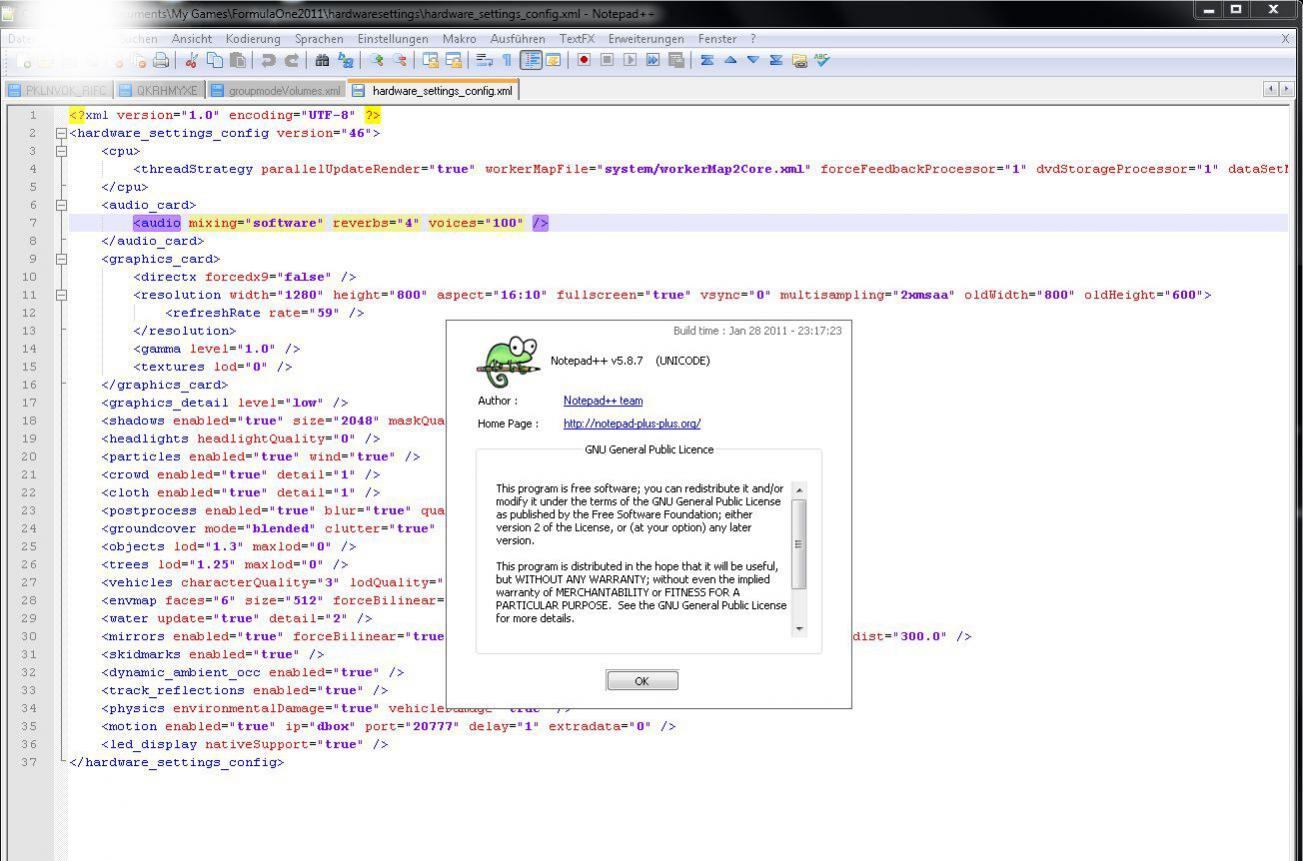This screenshot has height=861, width=1303.
Task: Click the 'Notepad++ v5.8.7 (UNICODE)' text
Action: pos(630,361)
